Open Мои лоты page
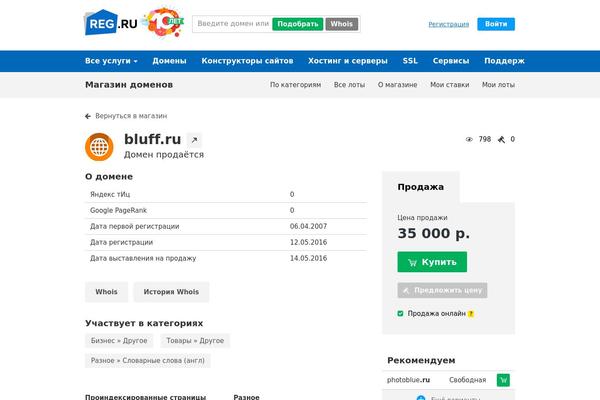Viewport: 600px width, 400px height. pyautogui.click(x=498, y=85)
